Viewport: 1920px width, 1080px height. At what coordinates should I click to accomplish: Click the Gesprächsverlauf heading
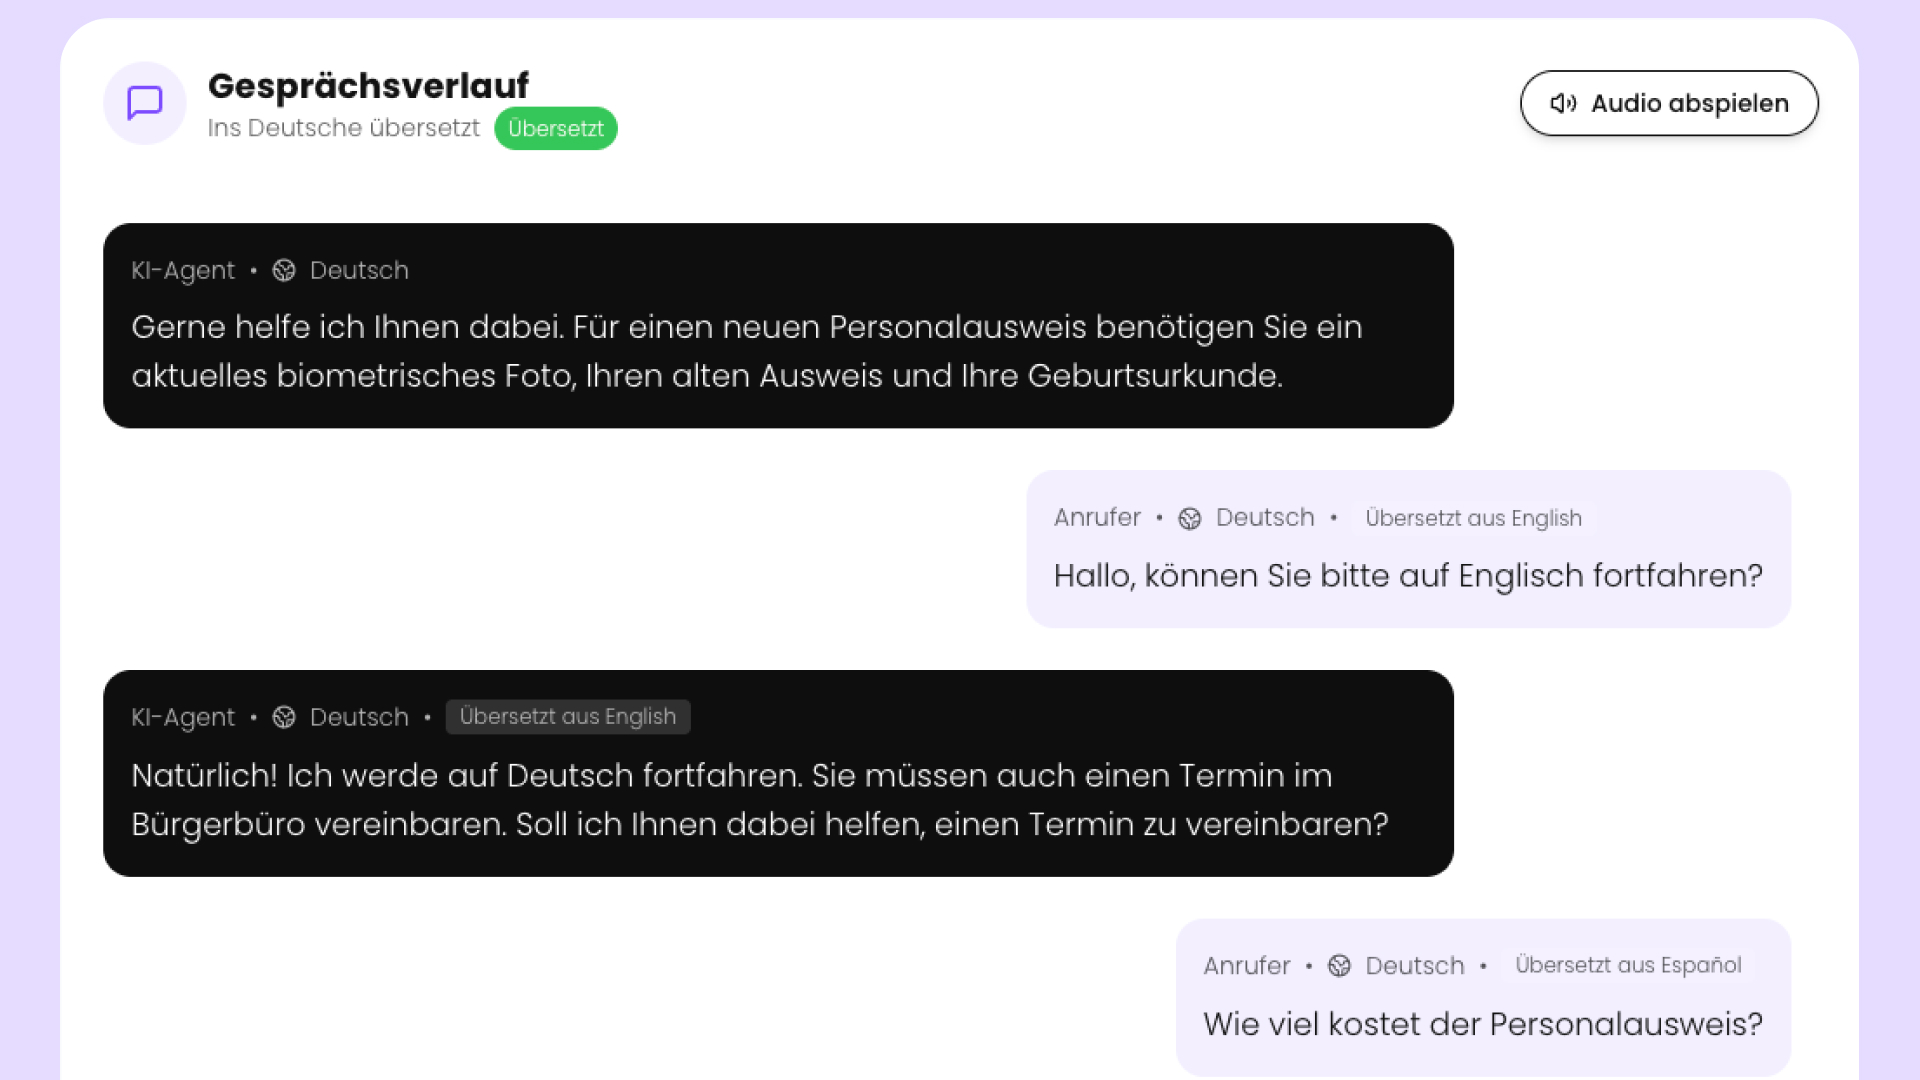tap(368, 85)
